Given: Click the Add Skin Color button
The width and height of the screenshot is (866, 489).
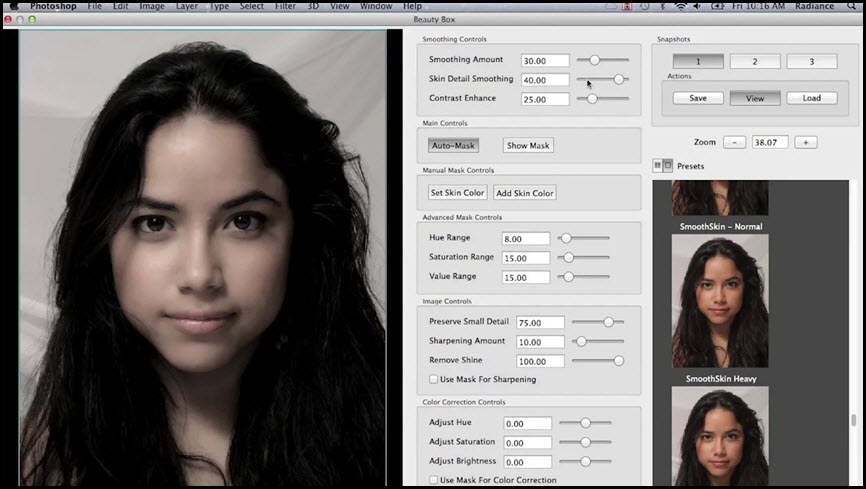Looking at the screenshot, I should tap(525, 193).
